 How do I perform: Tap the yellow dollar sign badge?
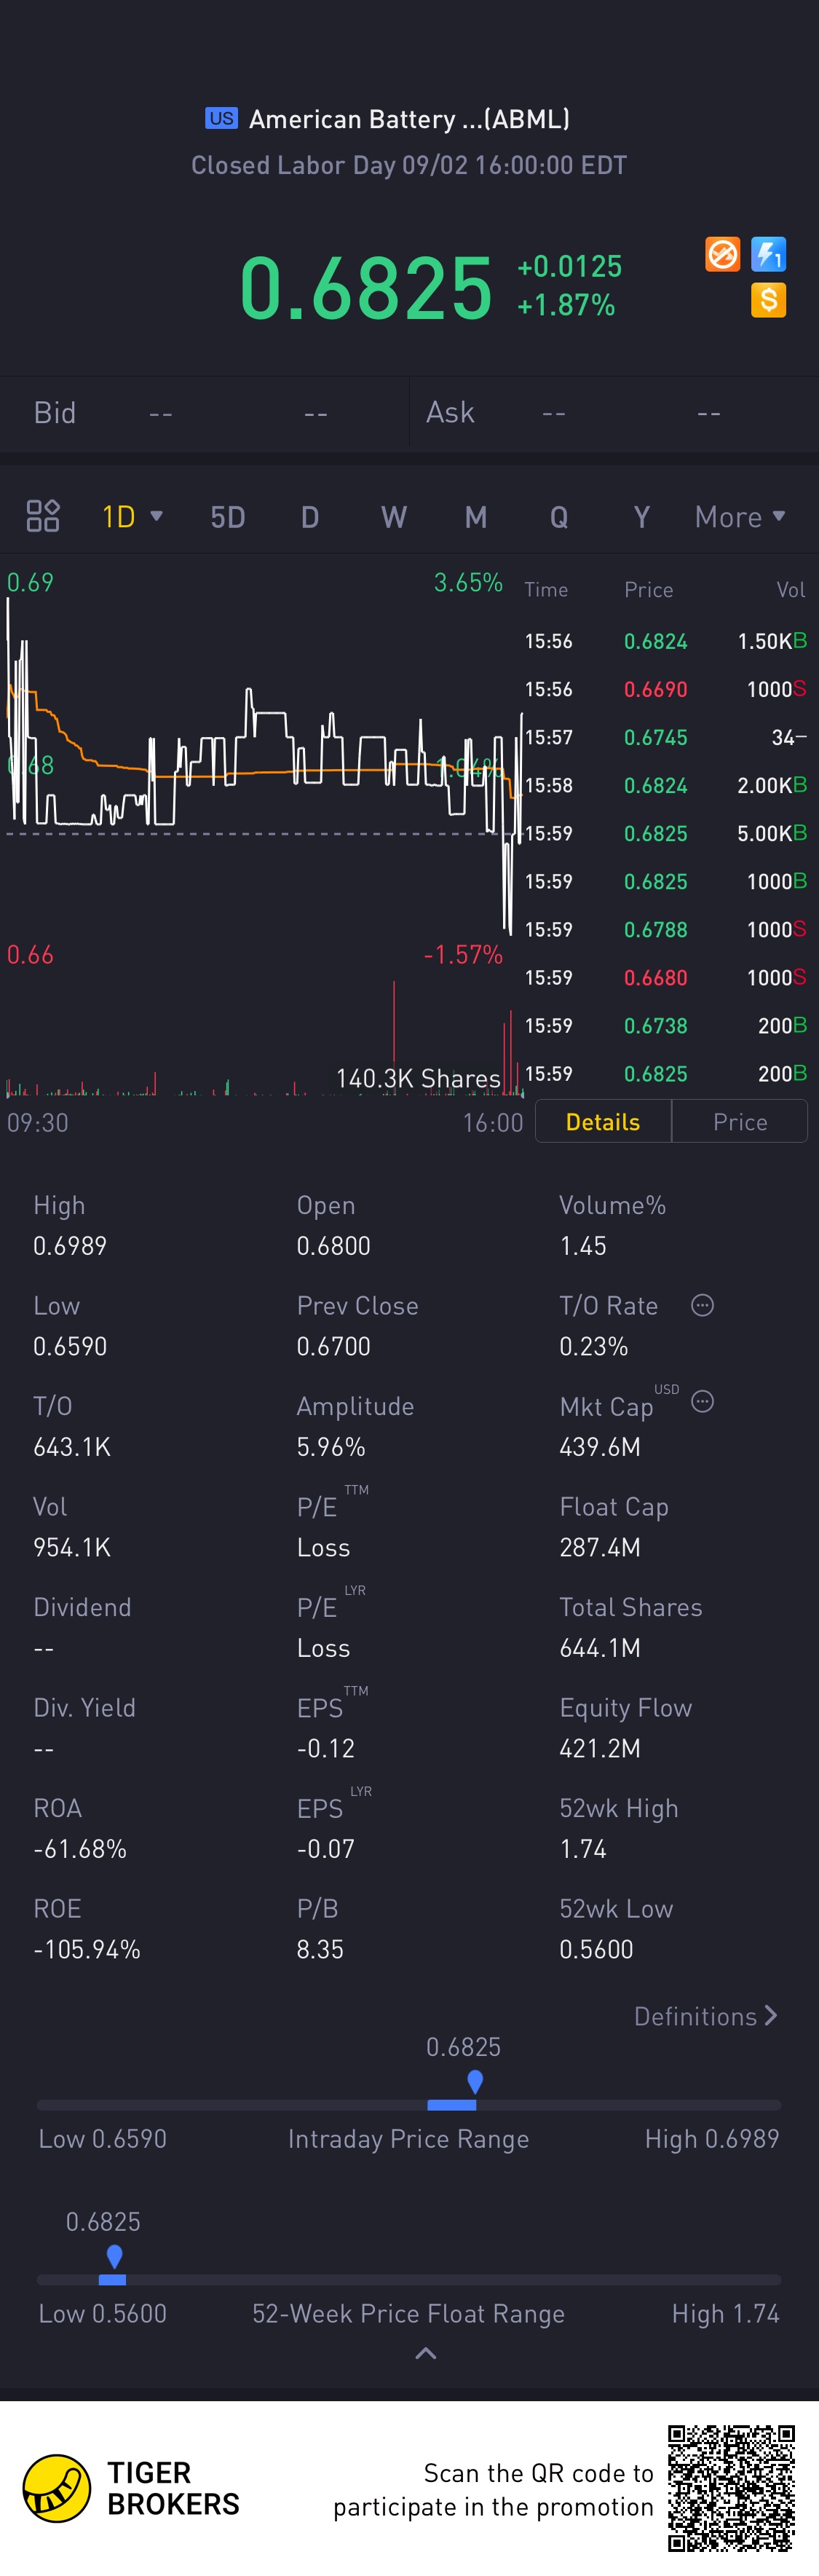[768, 300]
